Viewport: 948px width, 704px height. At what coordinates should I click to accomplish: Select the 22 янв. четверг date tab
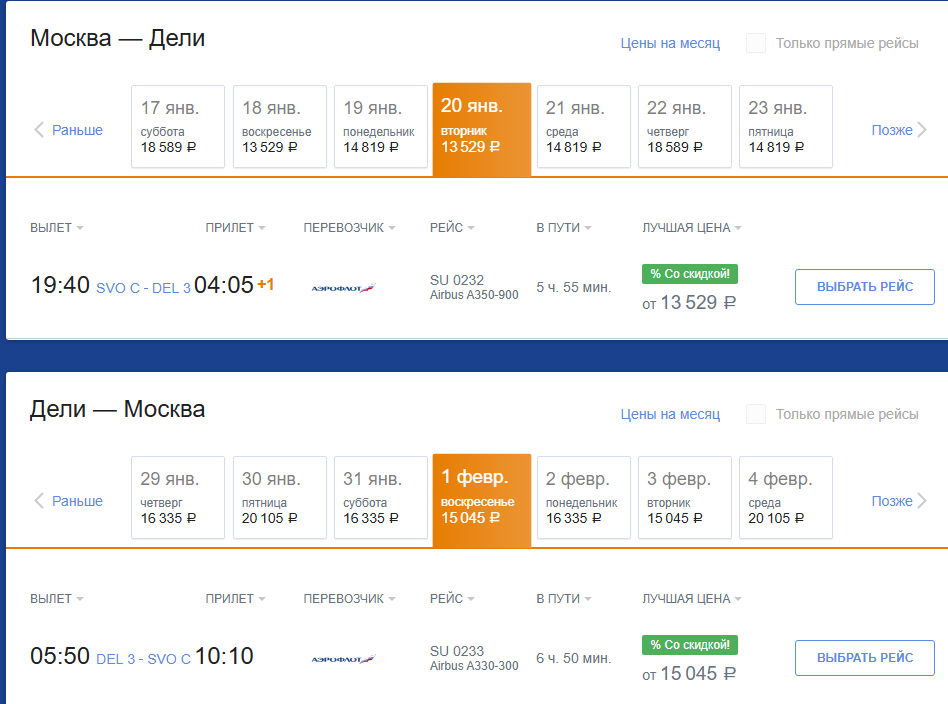point(685,126)
